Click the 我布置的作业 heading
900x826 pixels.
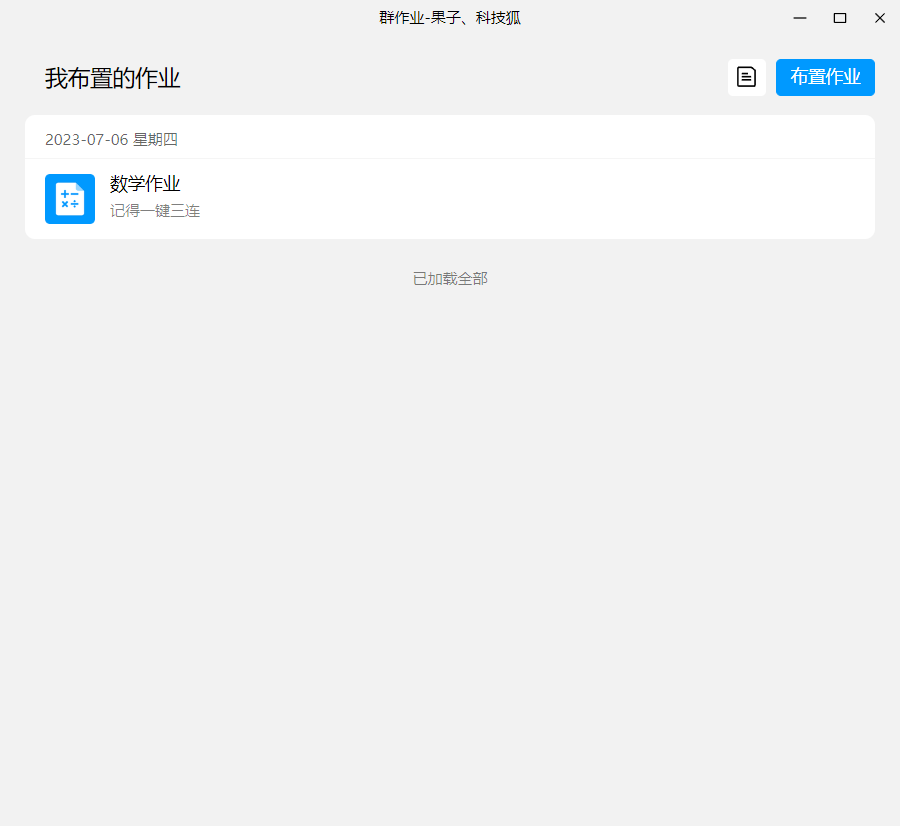[112, 78]
